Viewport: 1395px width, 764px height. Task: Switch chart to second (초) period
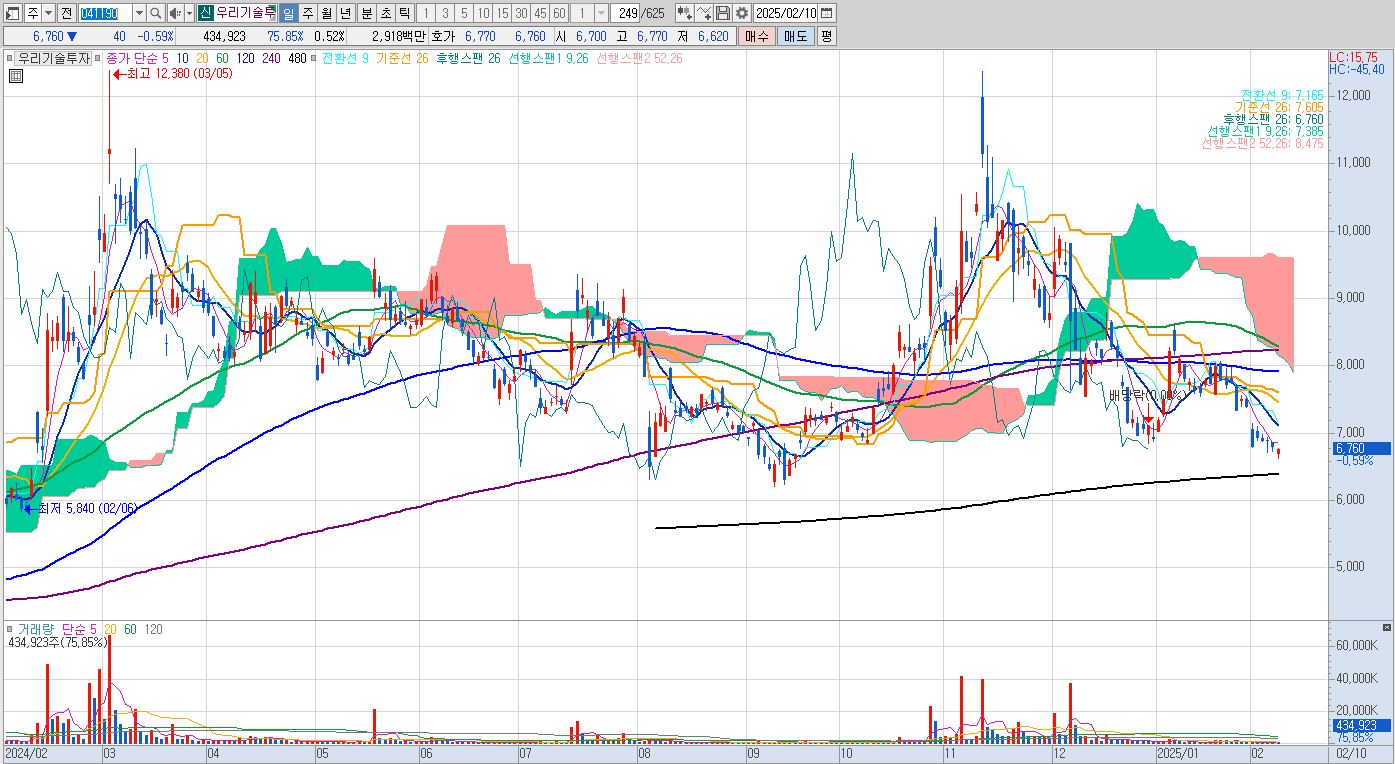[385, 13]
